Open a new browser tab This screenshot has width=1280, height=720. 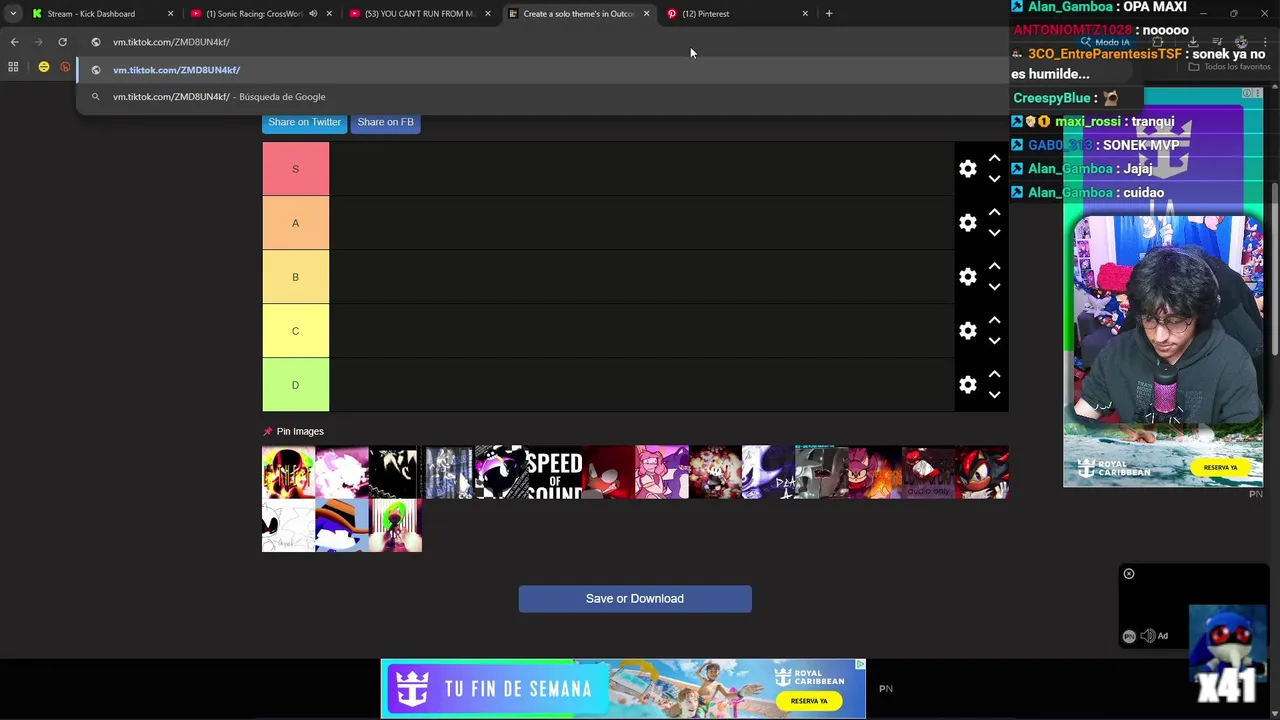pos(829,14)
